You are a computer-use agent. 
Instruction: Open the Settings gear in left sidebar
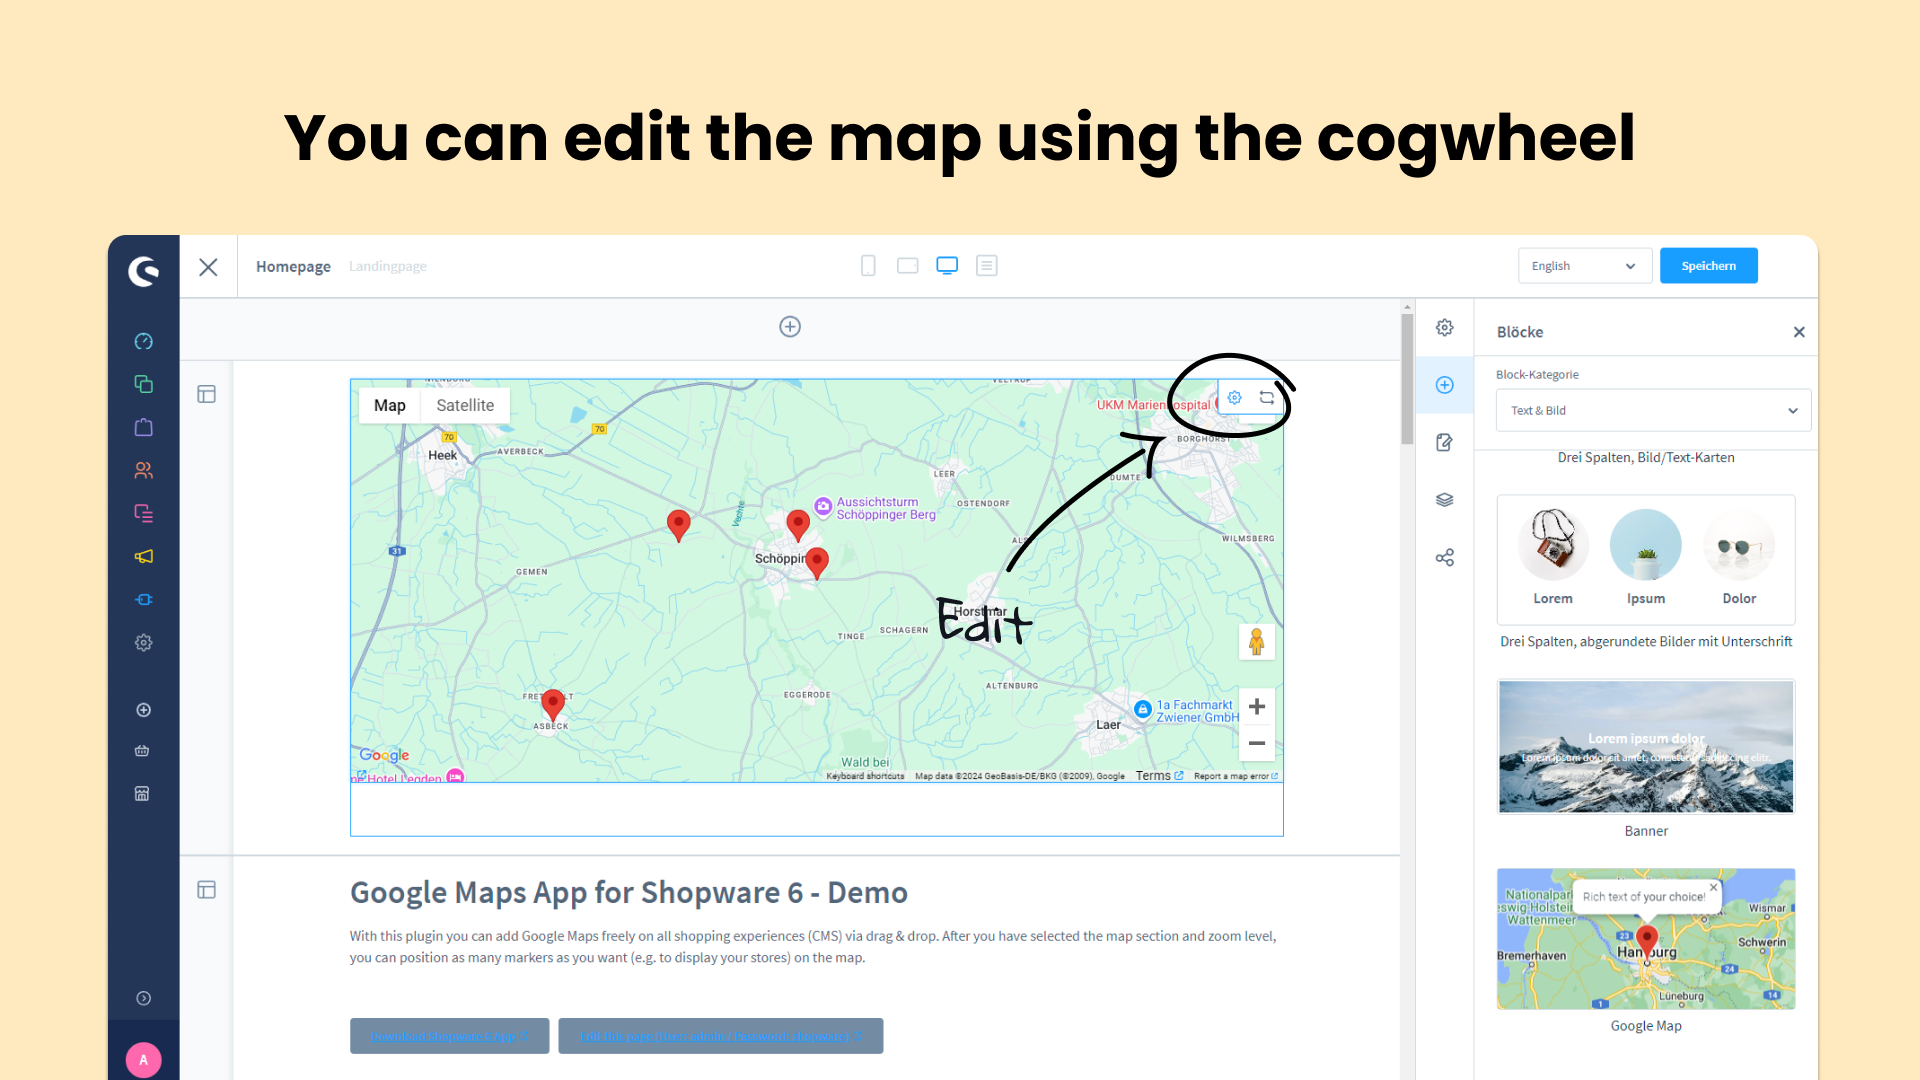(x=143, y=642)
